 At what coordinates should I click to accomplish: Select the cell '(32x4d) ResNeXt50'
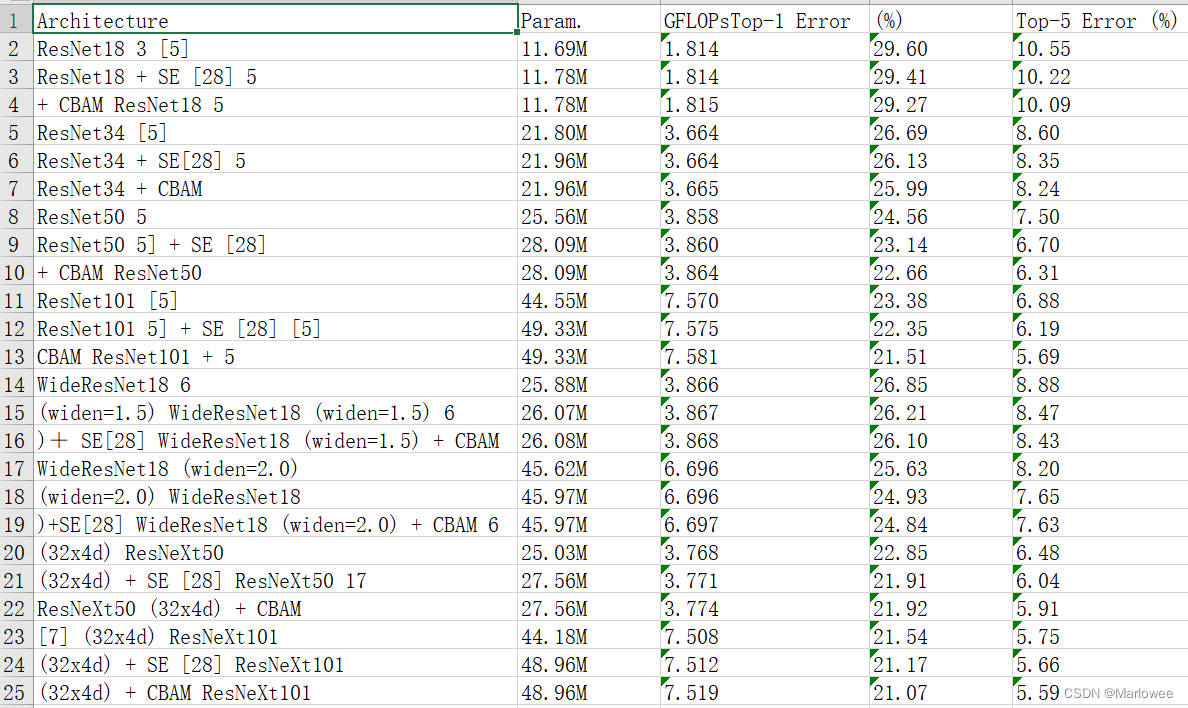coord(276,553)
